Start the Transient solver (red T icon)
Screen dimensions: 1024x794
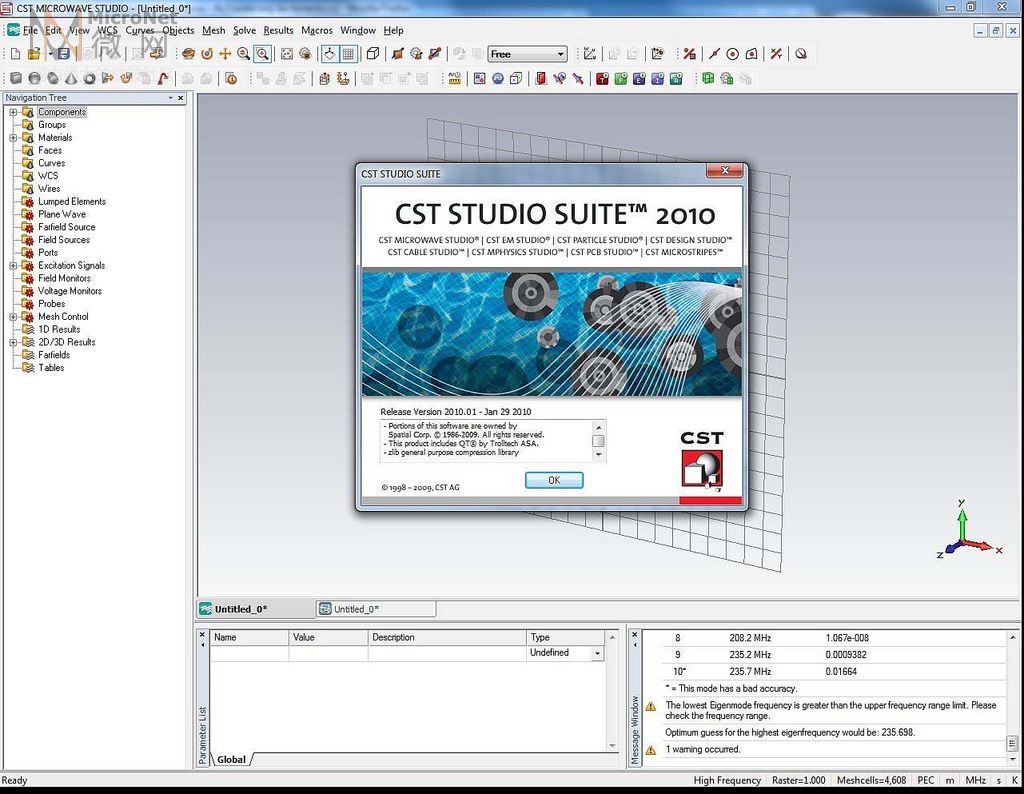[602, 79]
